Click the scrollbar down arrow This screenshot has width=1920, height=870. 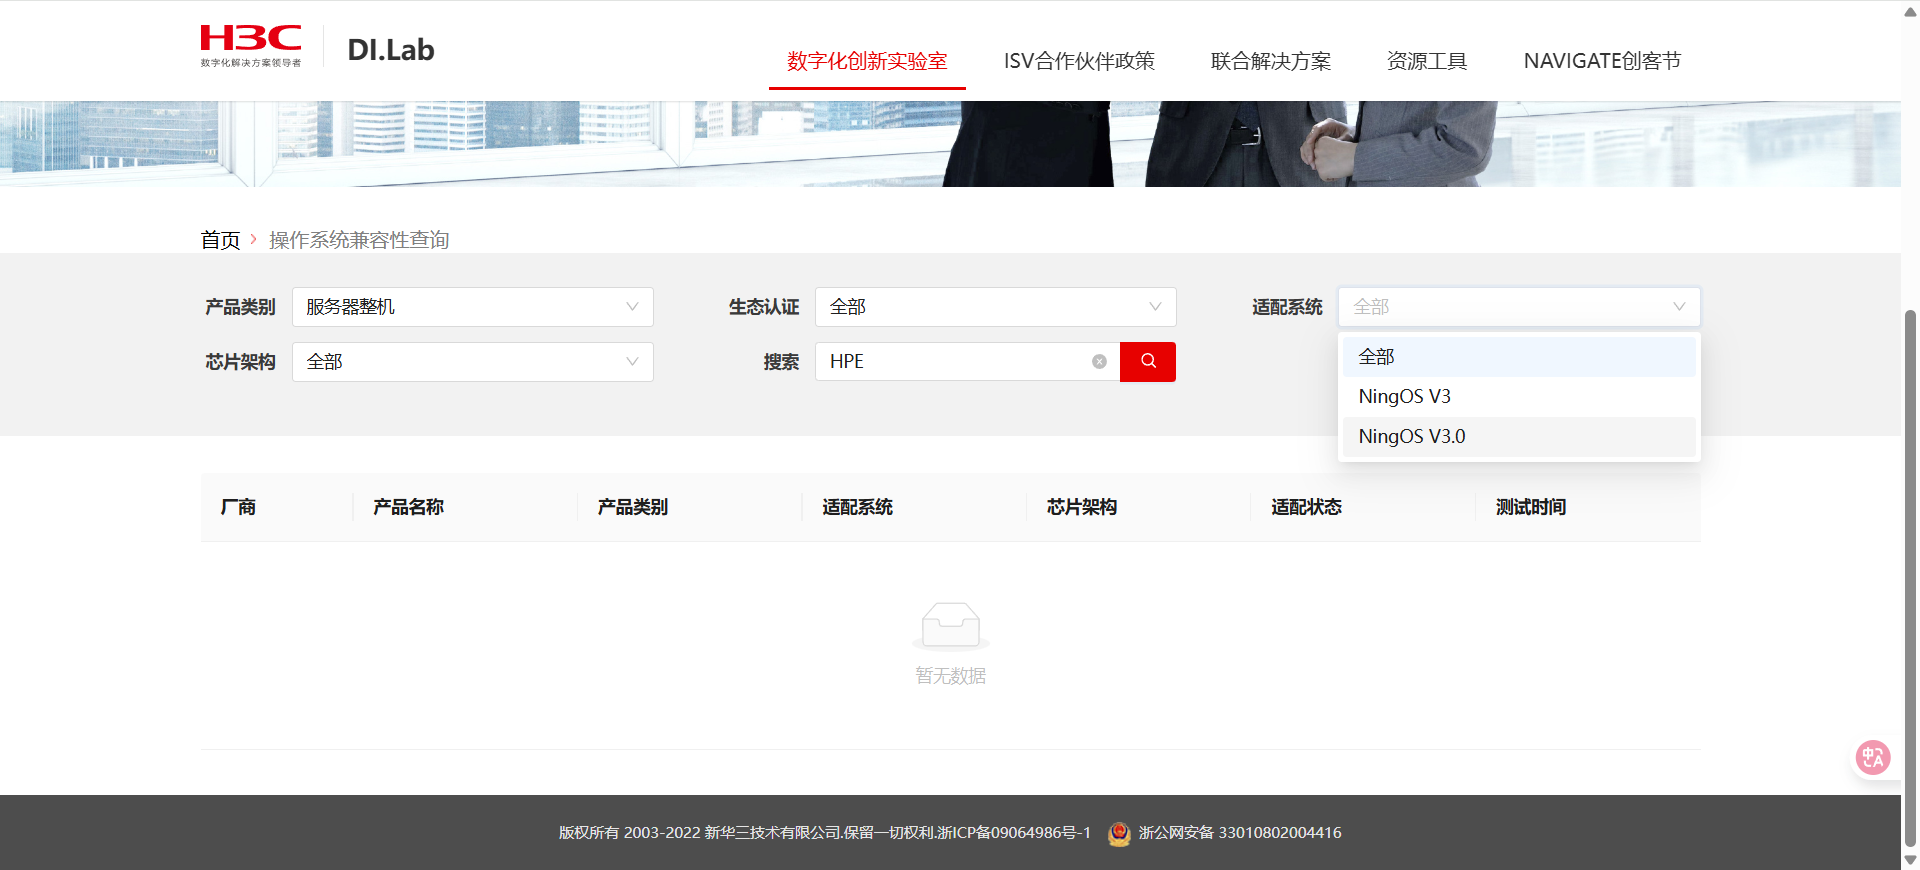[x=1910, y=860]
